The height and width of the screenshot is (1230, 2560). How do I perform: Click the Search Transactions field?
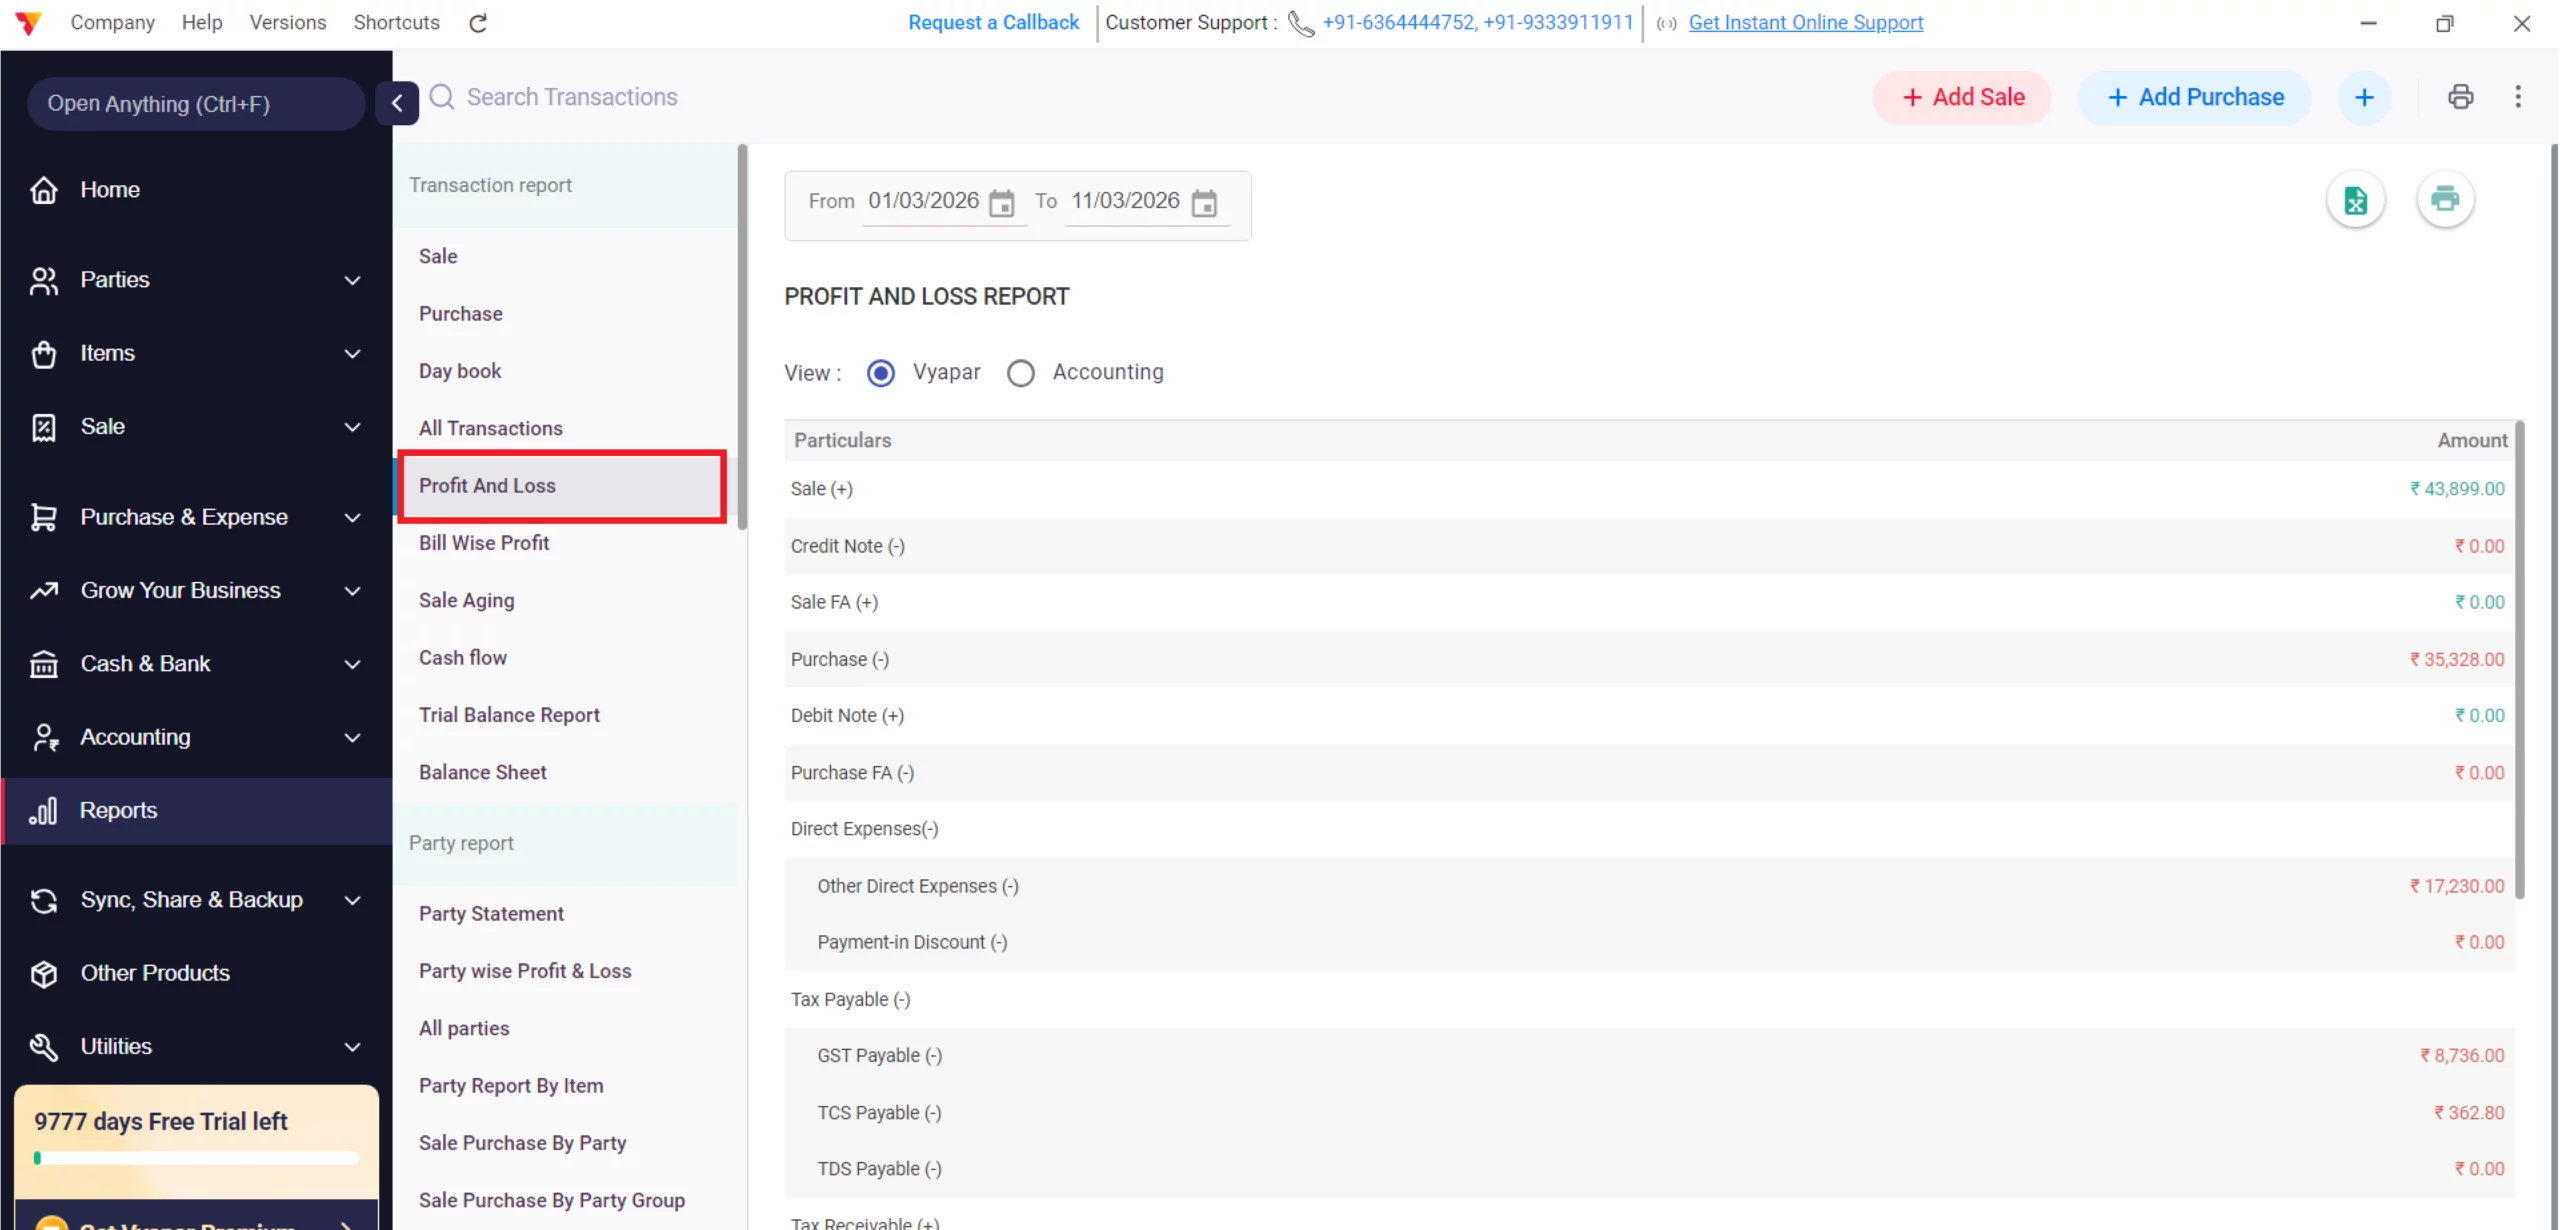coord(572,97)
